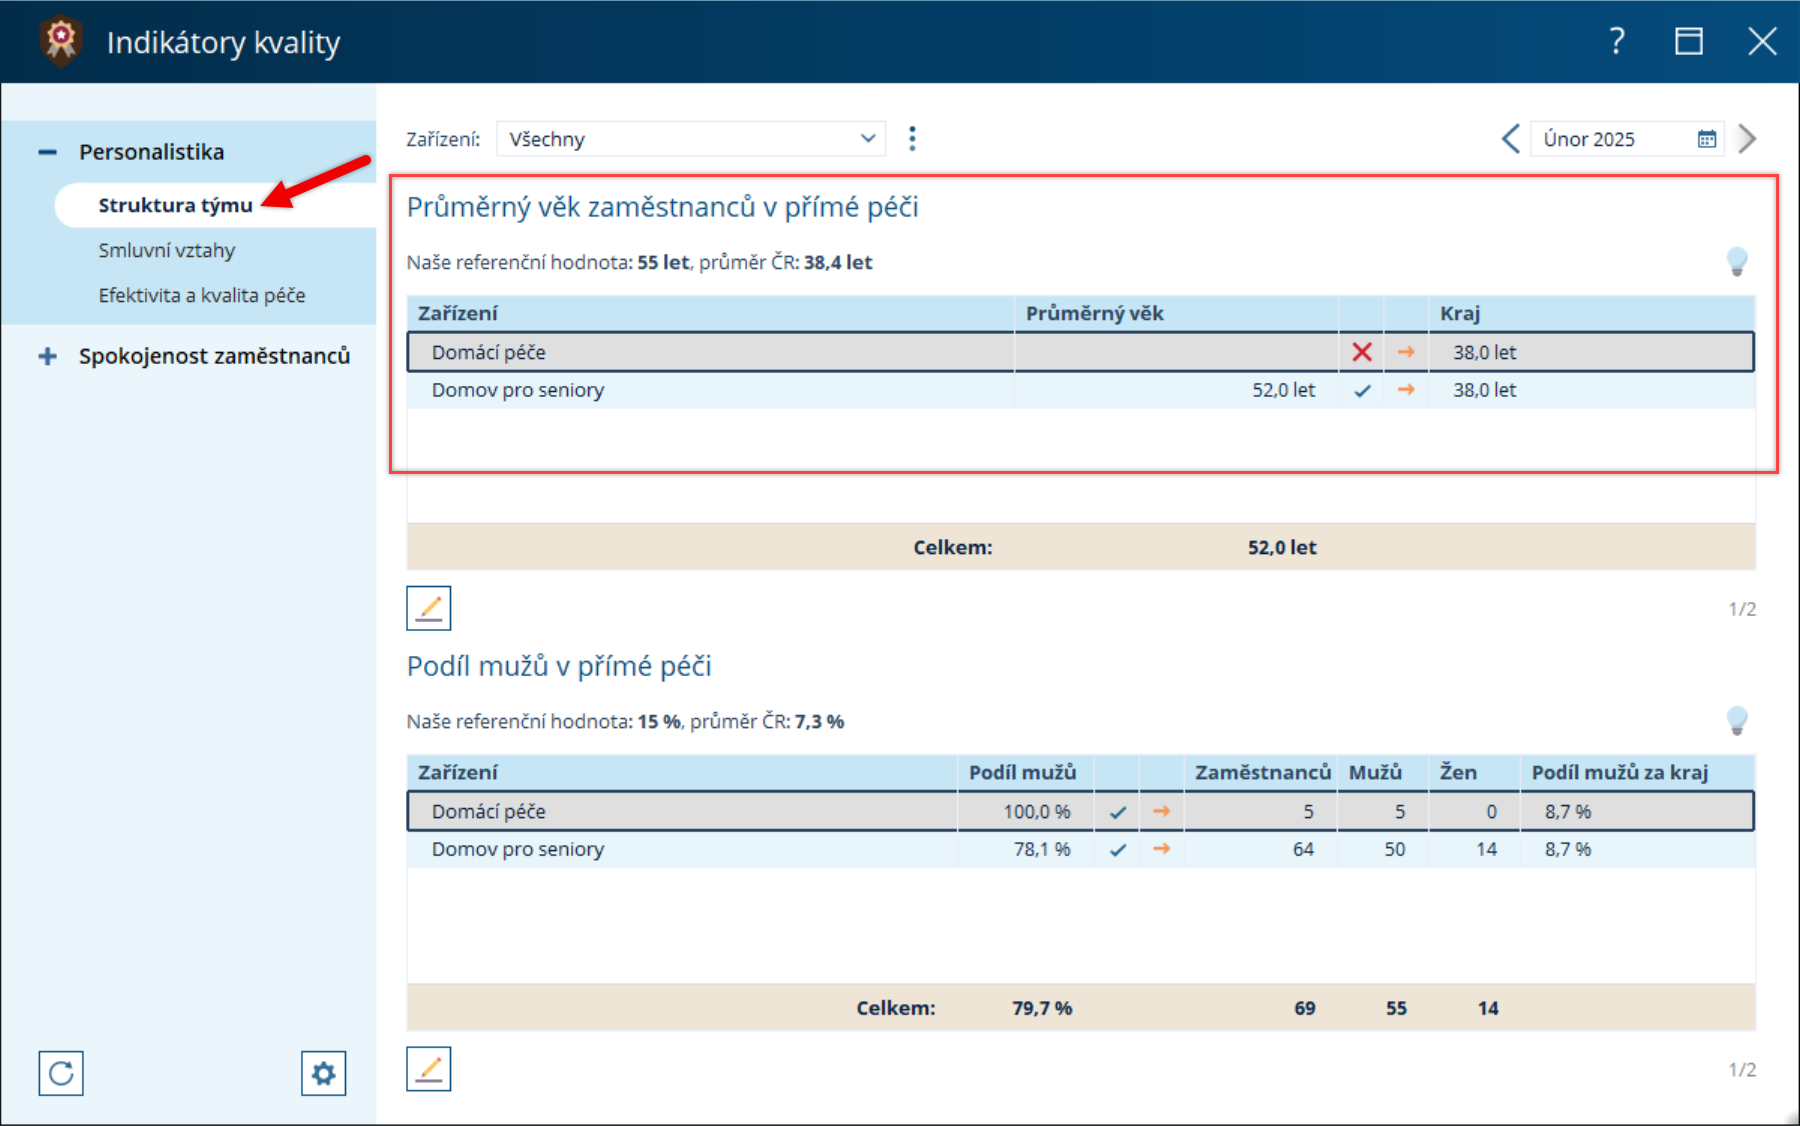Click checkmark in Domov pro seniory men share row
This screenshot has width=1800, height=1126.
click(1117, 850)
